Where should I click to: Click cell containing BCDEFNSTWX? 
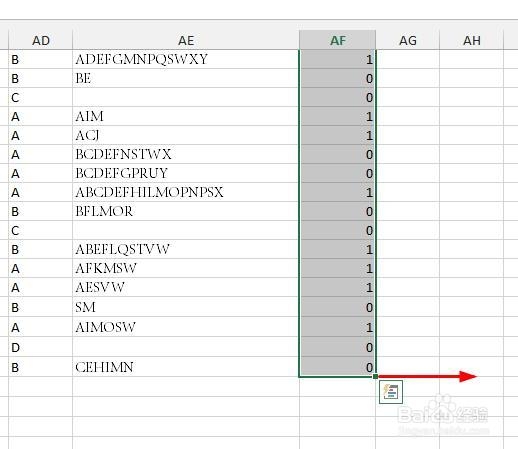tap(186, 154)
